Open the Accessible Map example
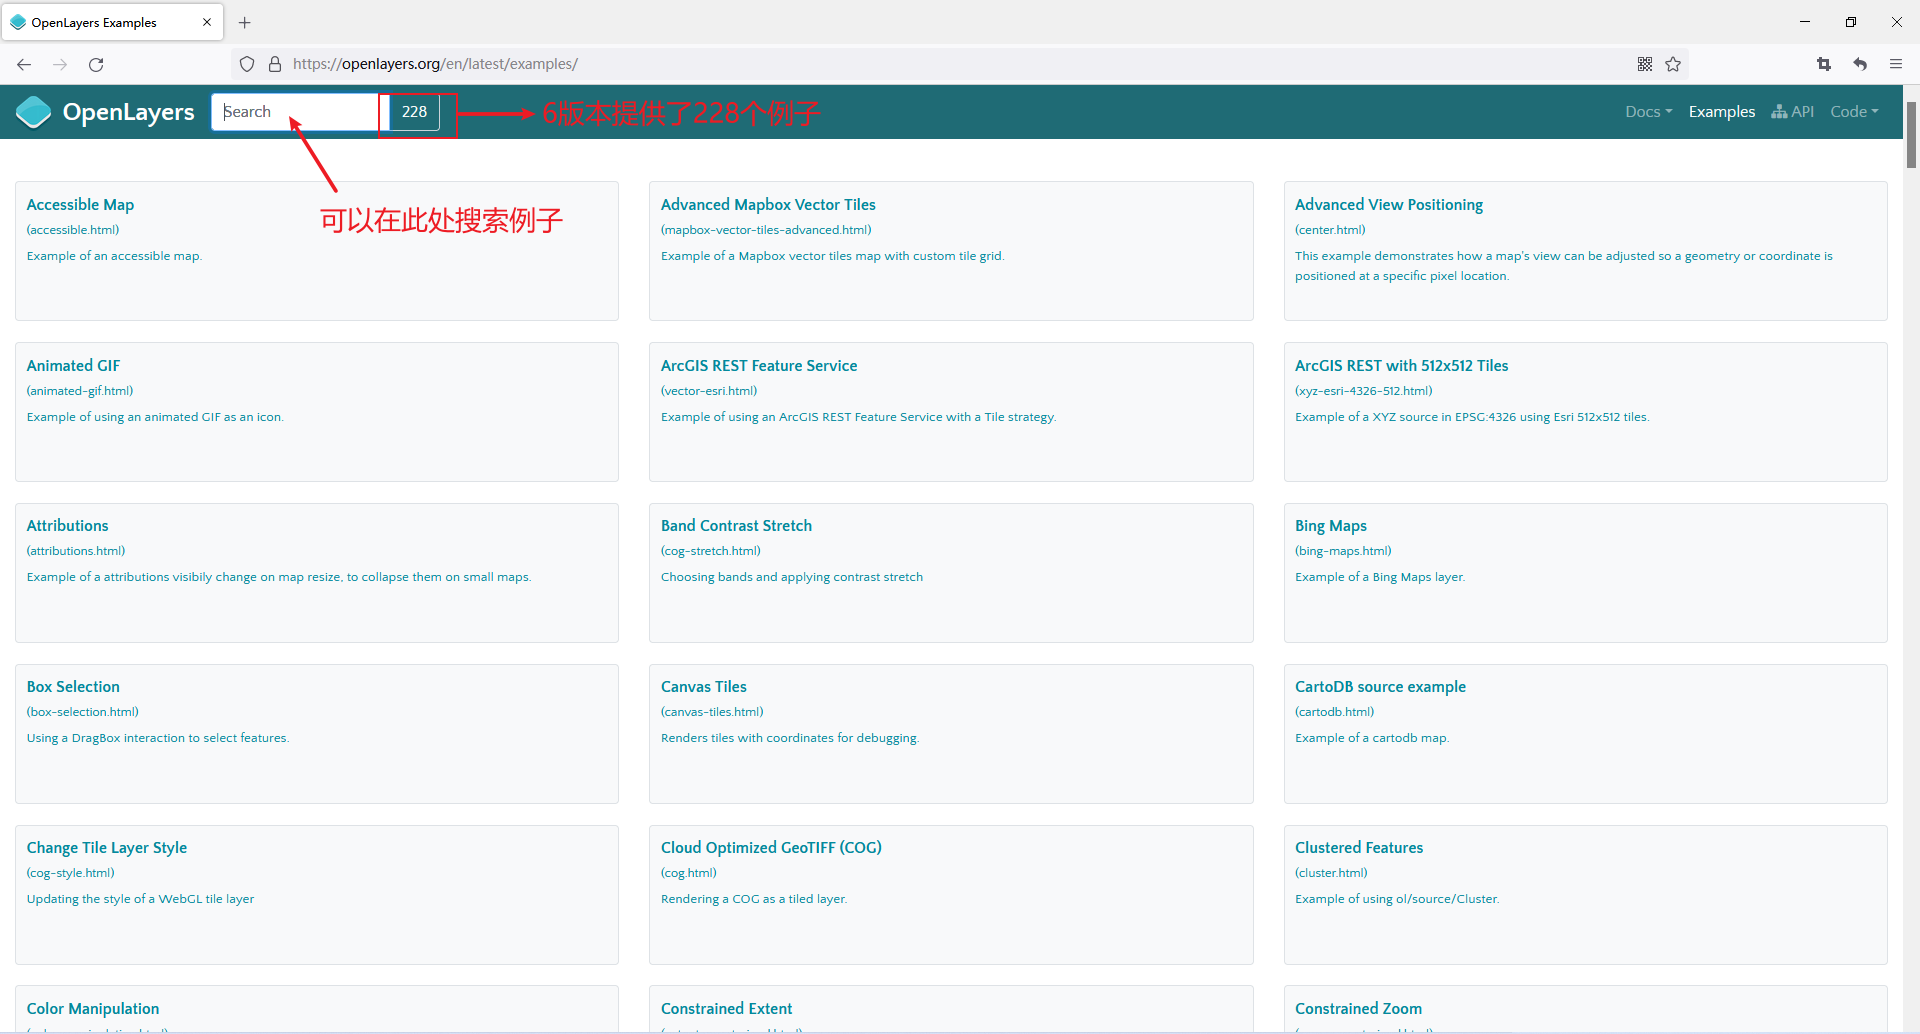1920x1034 pixels. (x=80, y=205)
